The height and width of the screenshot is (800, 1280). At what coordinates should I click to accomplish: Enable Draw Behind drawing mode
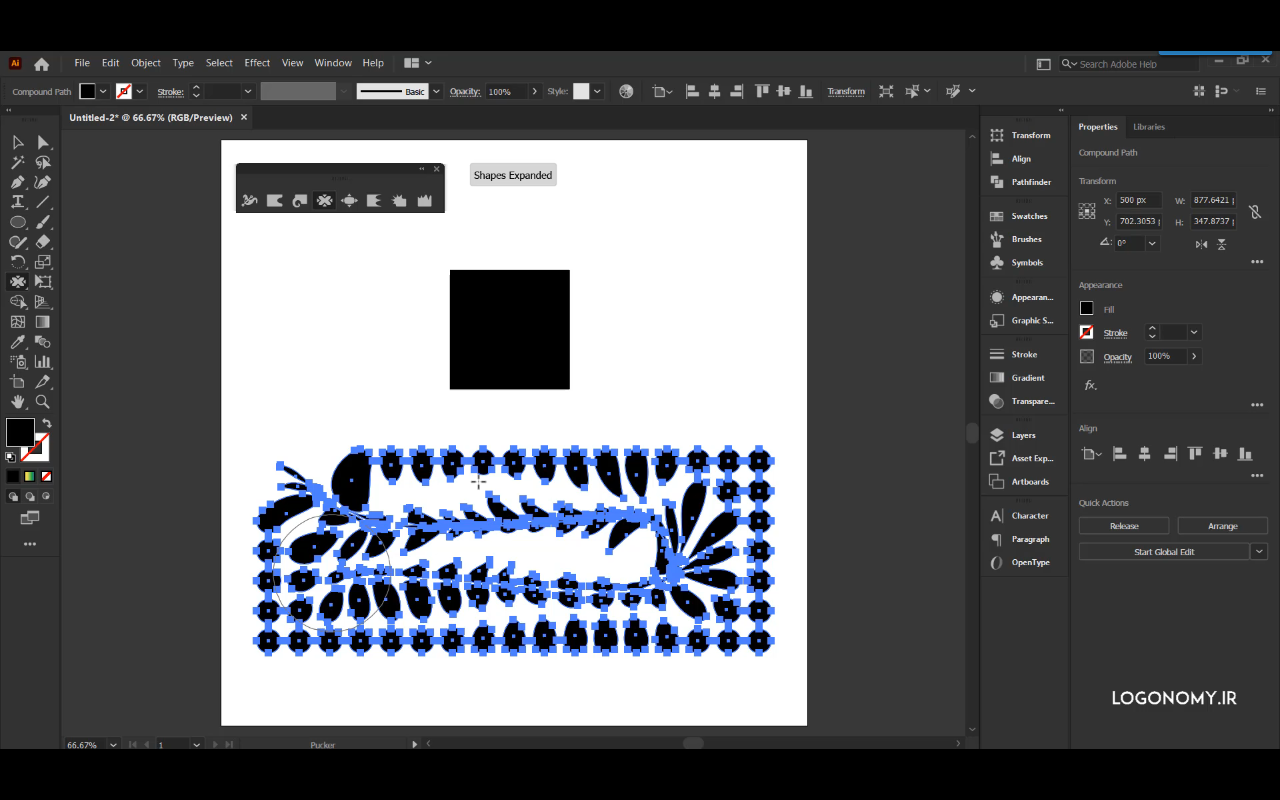30,496
